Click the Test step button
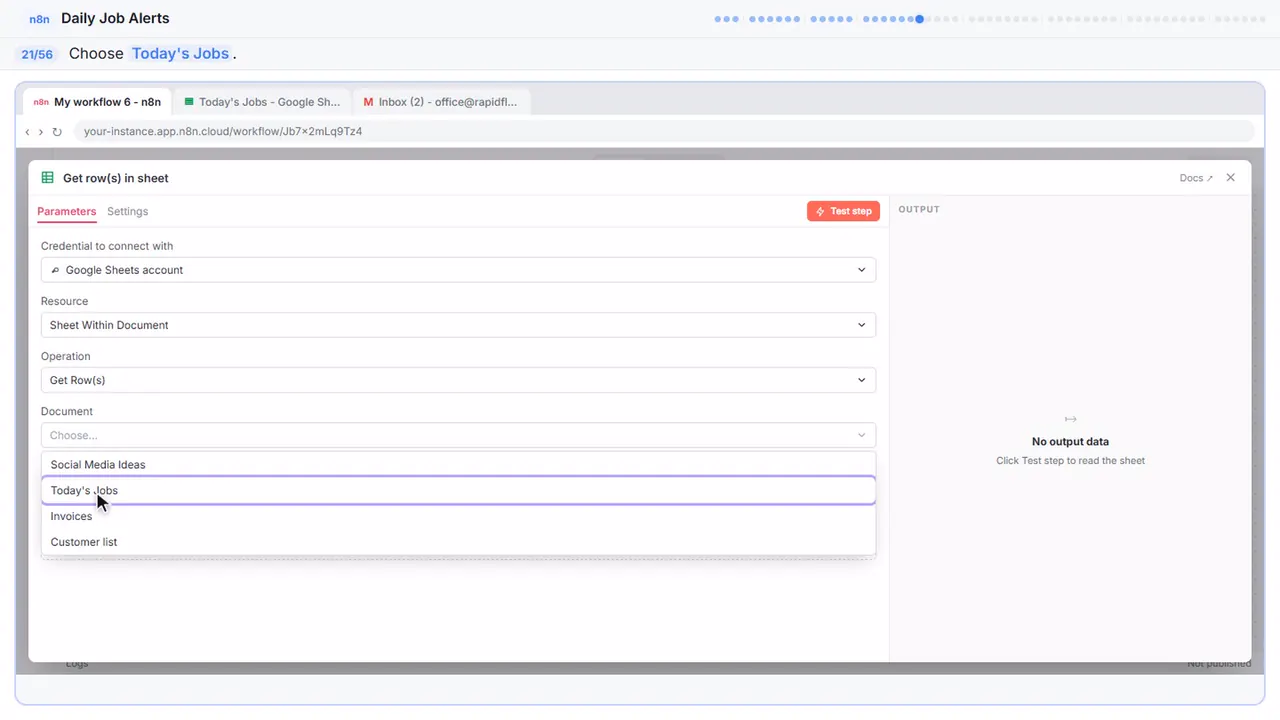This screenshot has height=720, width=1280. tap(843, 211)
